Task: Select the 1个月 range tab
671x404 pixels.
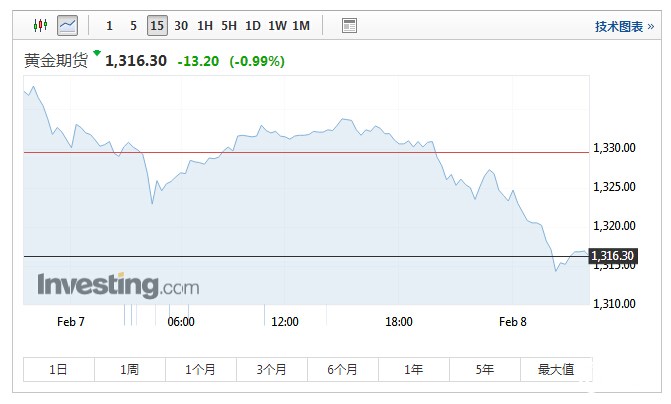Action: point(201,369)
